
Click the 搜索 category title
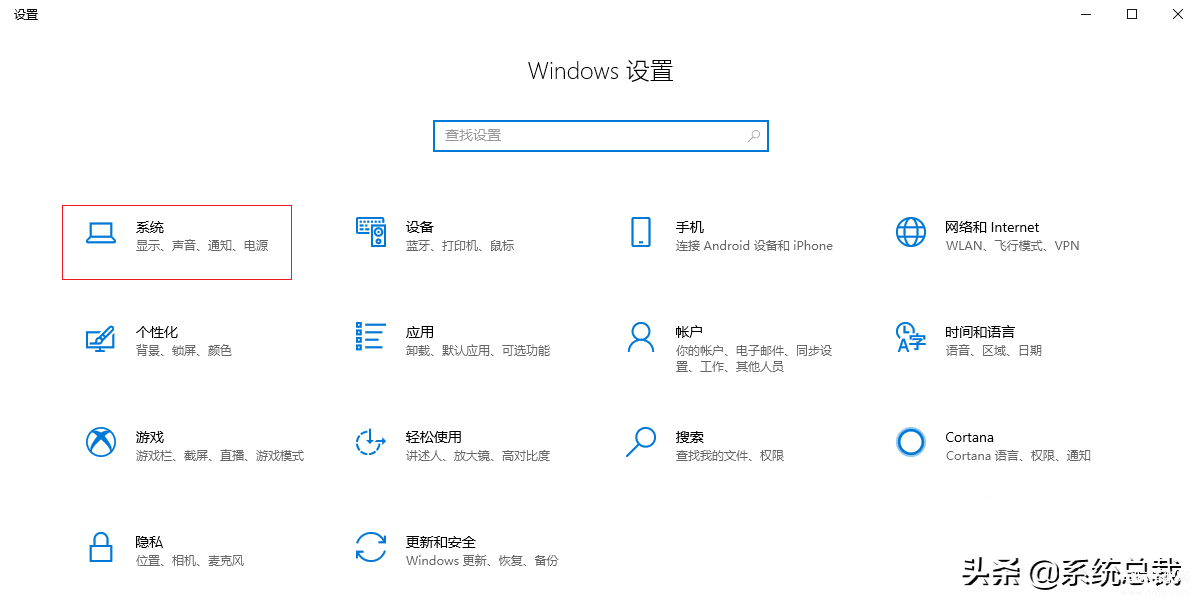point(690,437)
